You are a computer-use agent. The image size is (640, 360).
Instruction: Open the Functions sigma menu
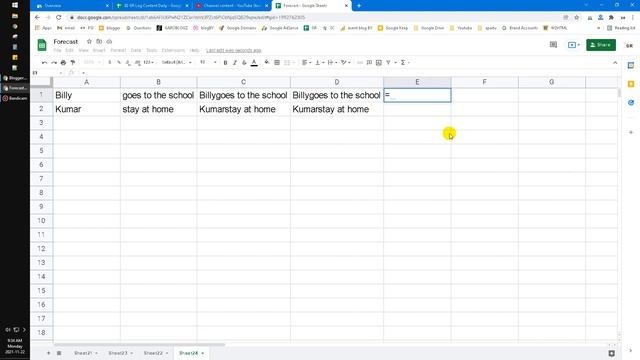pos(404,62)
